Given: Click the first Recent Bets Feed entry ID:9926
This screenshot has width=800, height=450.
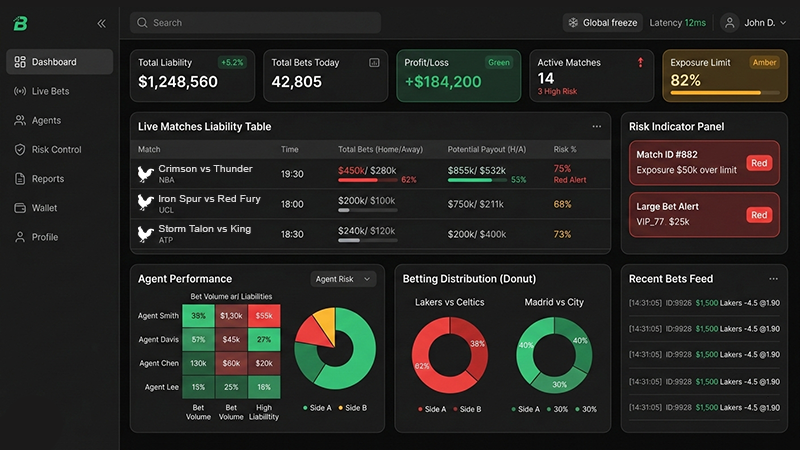Looking at the screenshot, I should coord(704,303).
